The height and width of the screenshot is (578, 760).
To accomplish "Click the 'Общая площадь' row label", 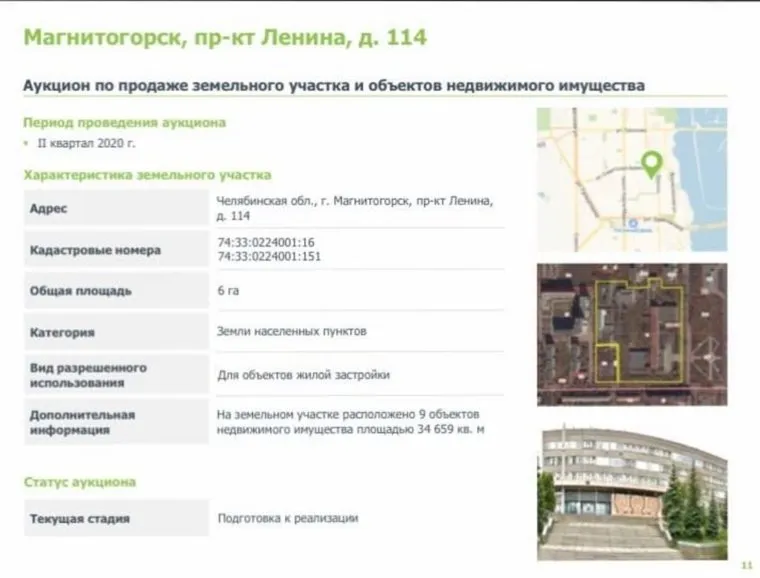I will pos(81,291).
